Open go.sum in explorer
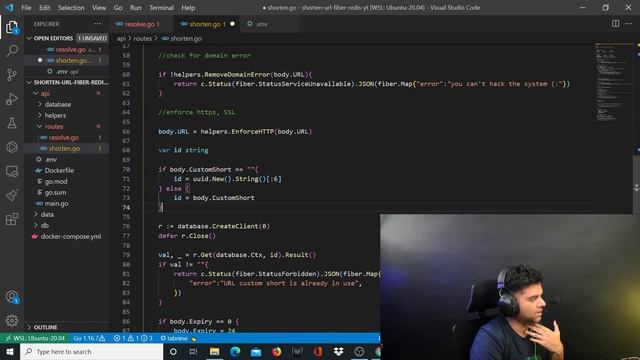This screenshot has height=360, width=640. (67, 193)
